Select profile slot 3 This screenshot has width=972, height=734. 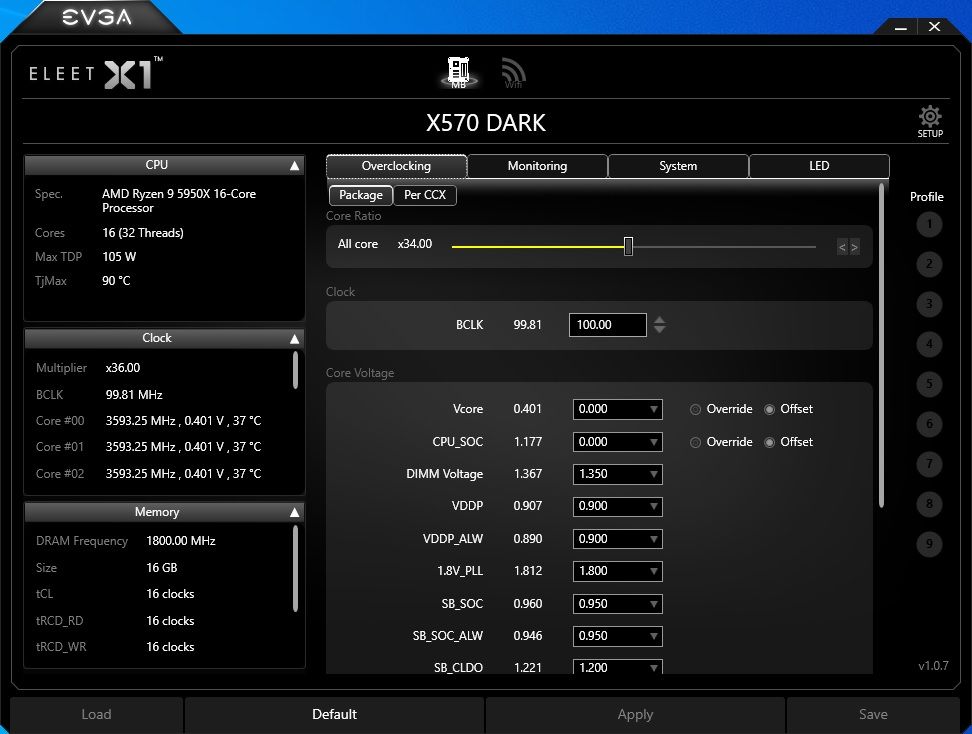929,304
